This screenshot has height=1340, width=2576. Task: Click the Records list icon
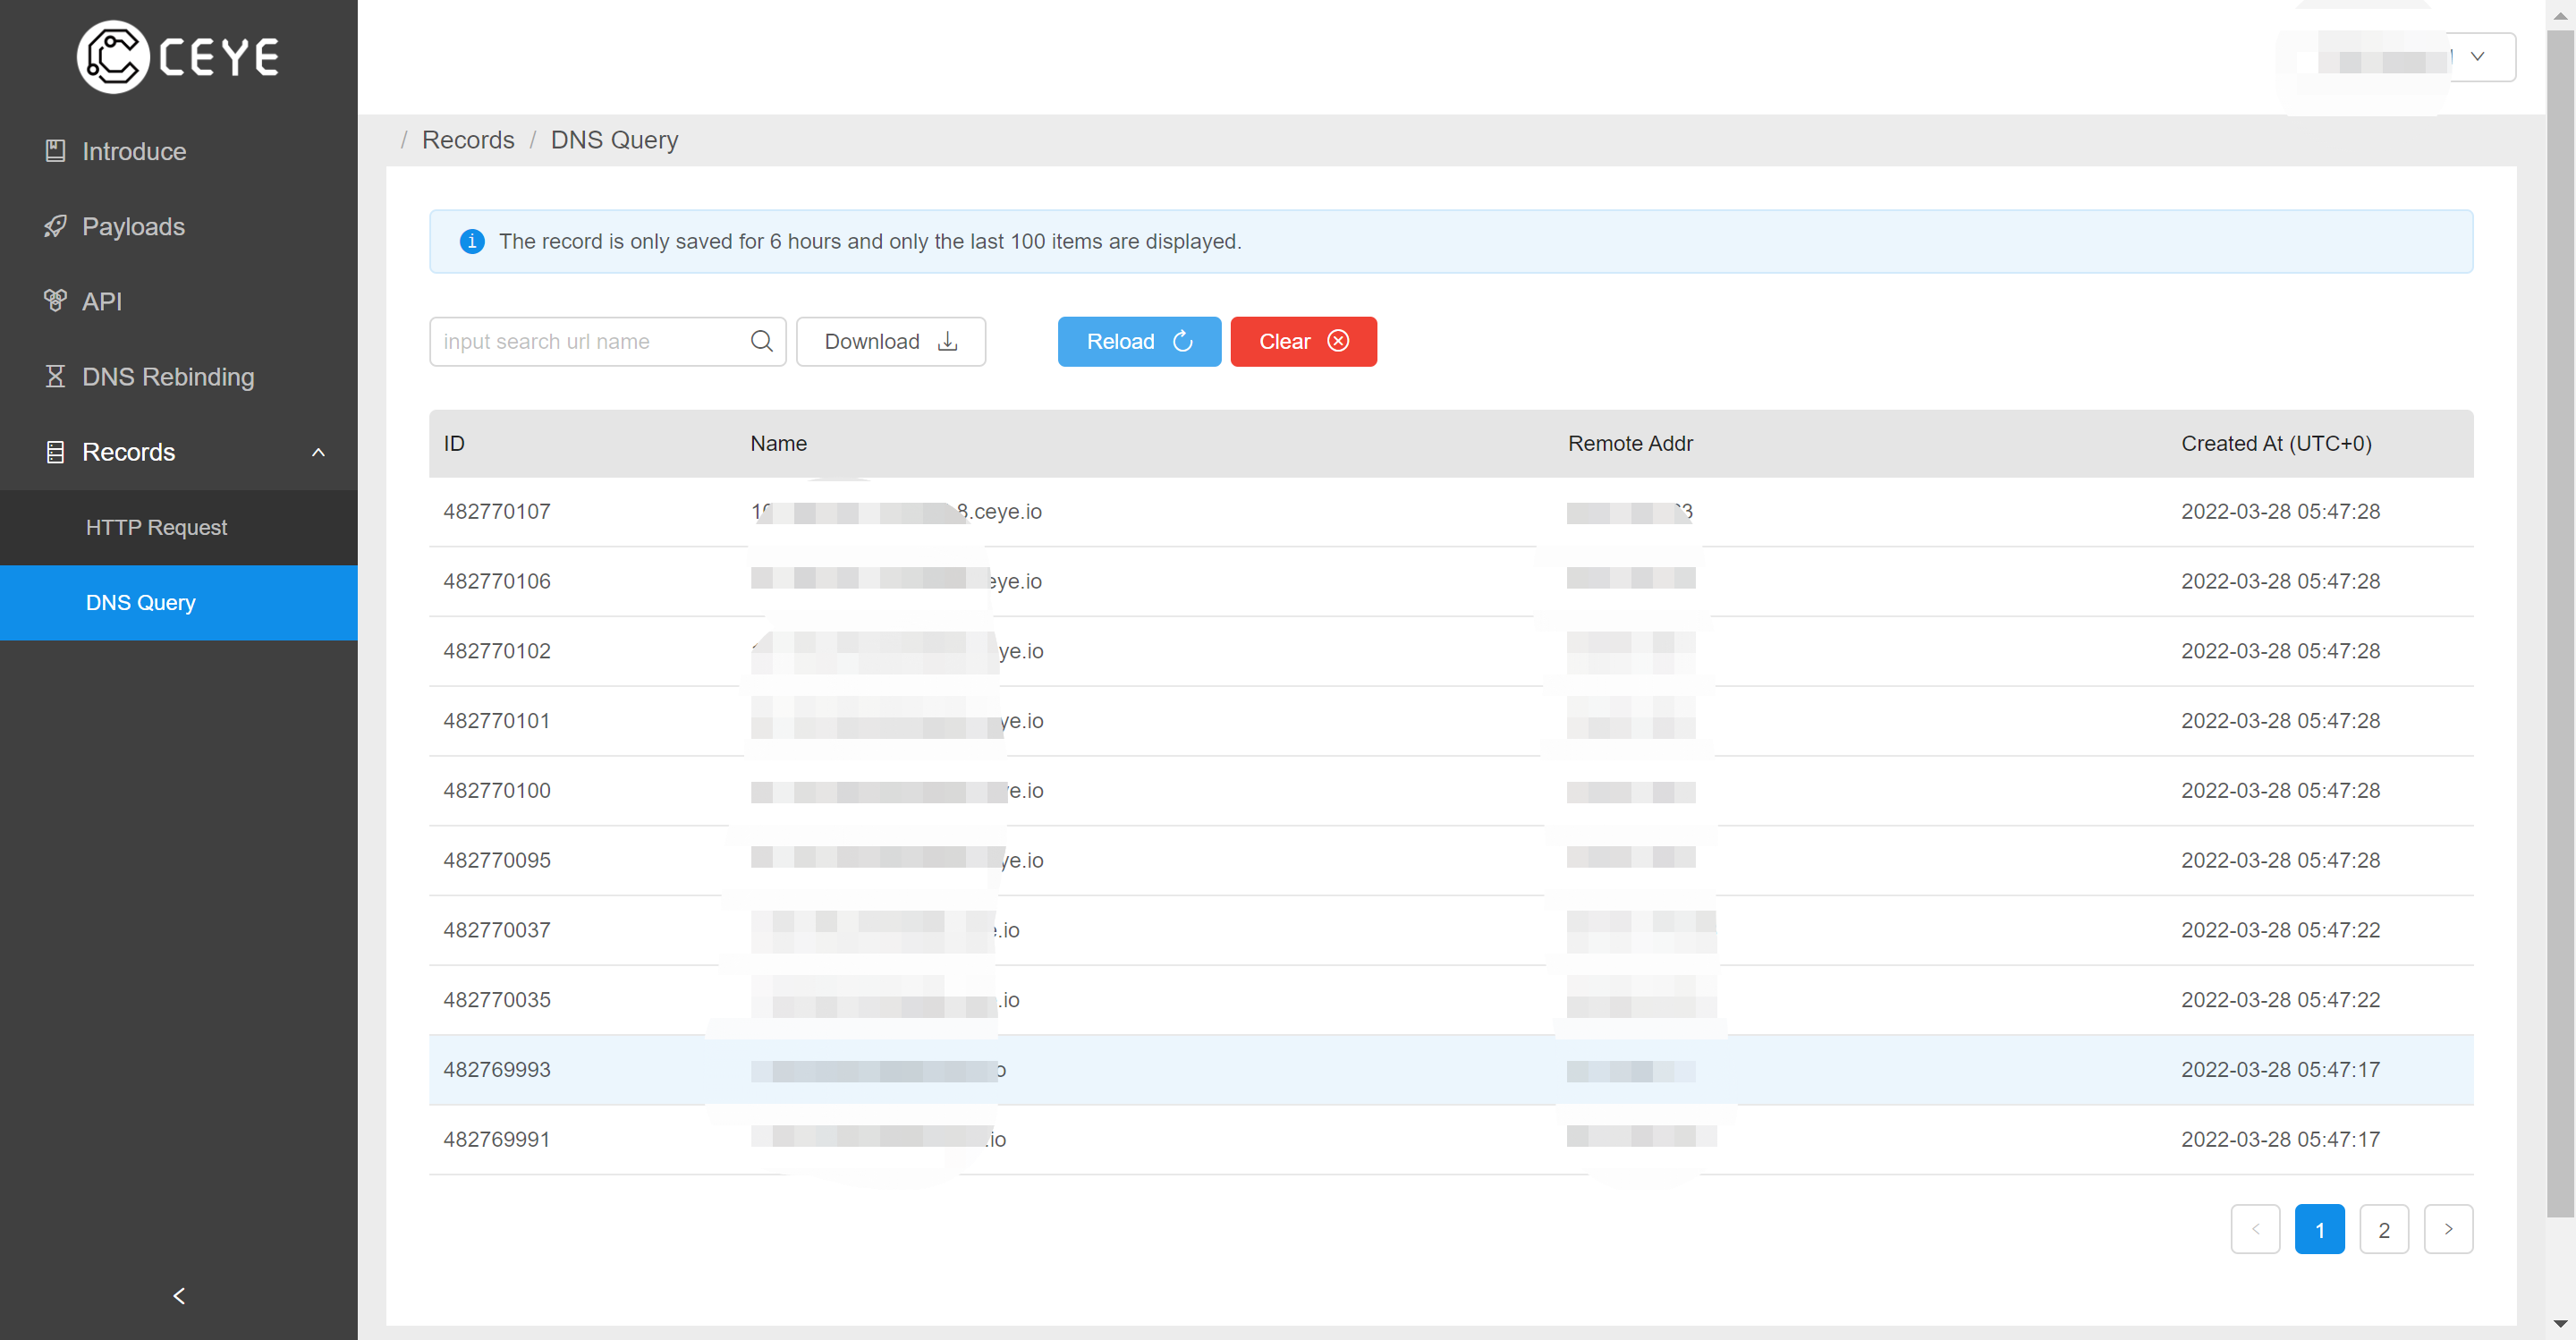pos(55,452)
